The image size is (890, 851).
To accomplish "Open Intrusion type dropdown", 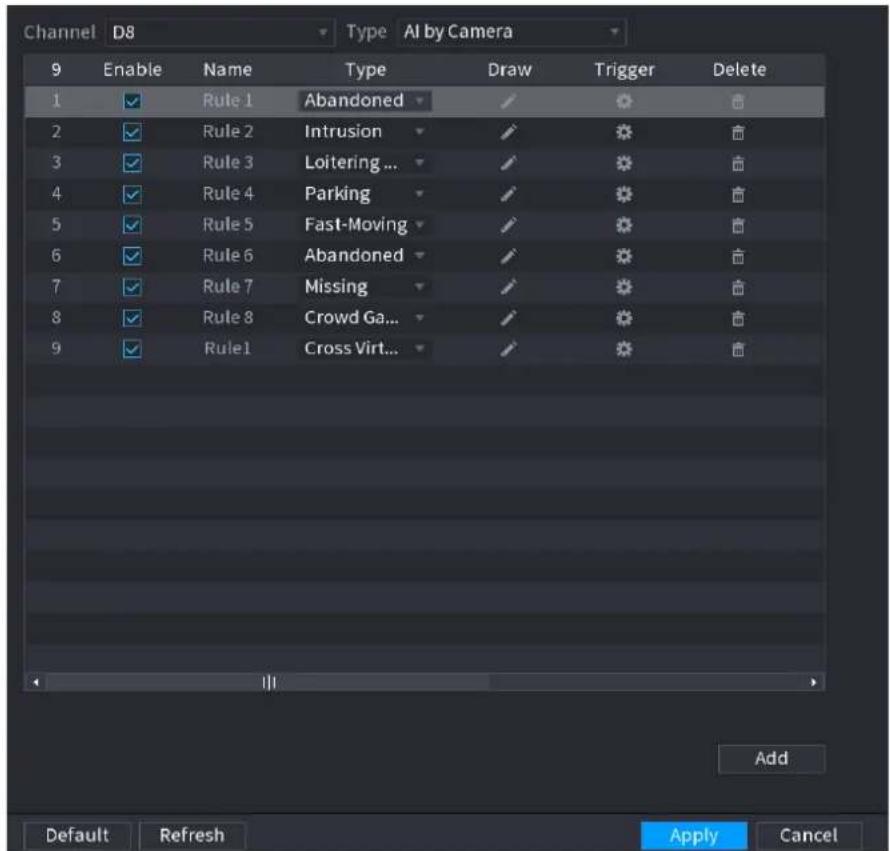I will (365, 132).
